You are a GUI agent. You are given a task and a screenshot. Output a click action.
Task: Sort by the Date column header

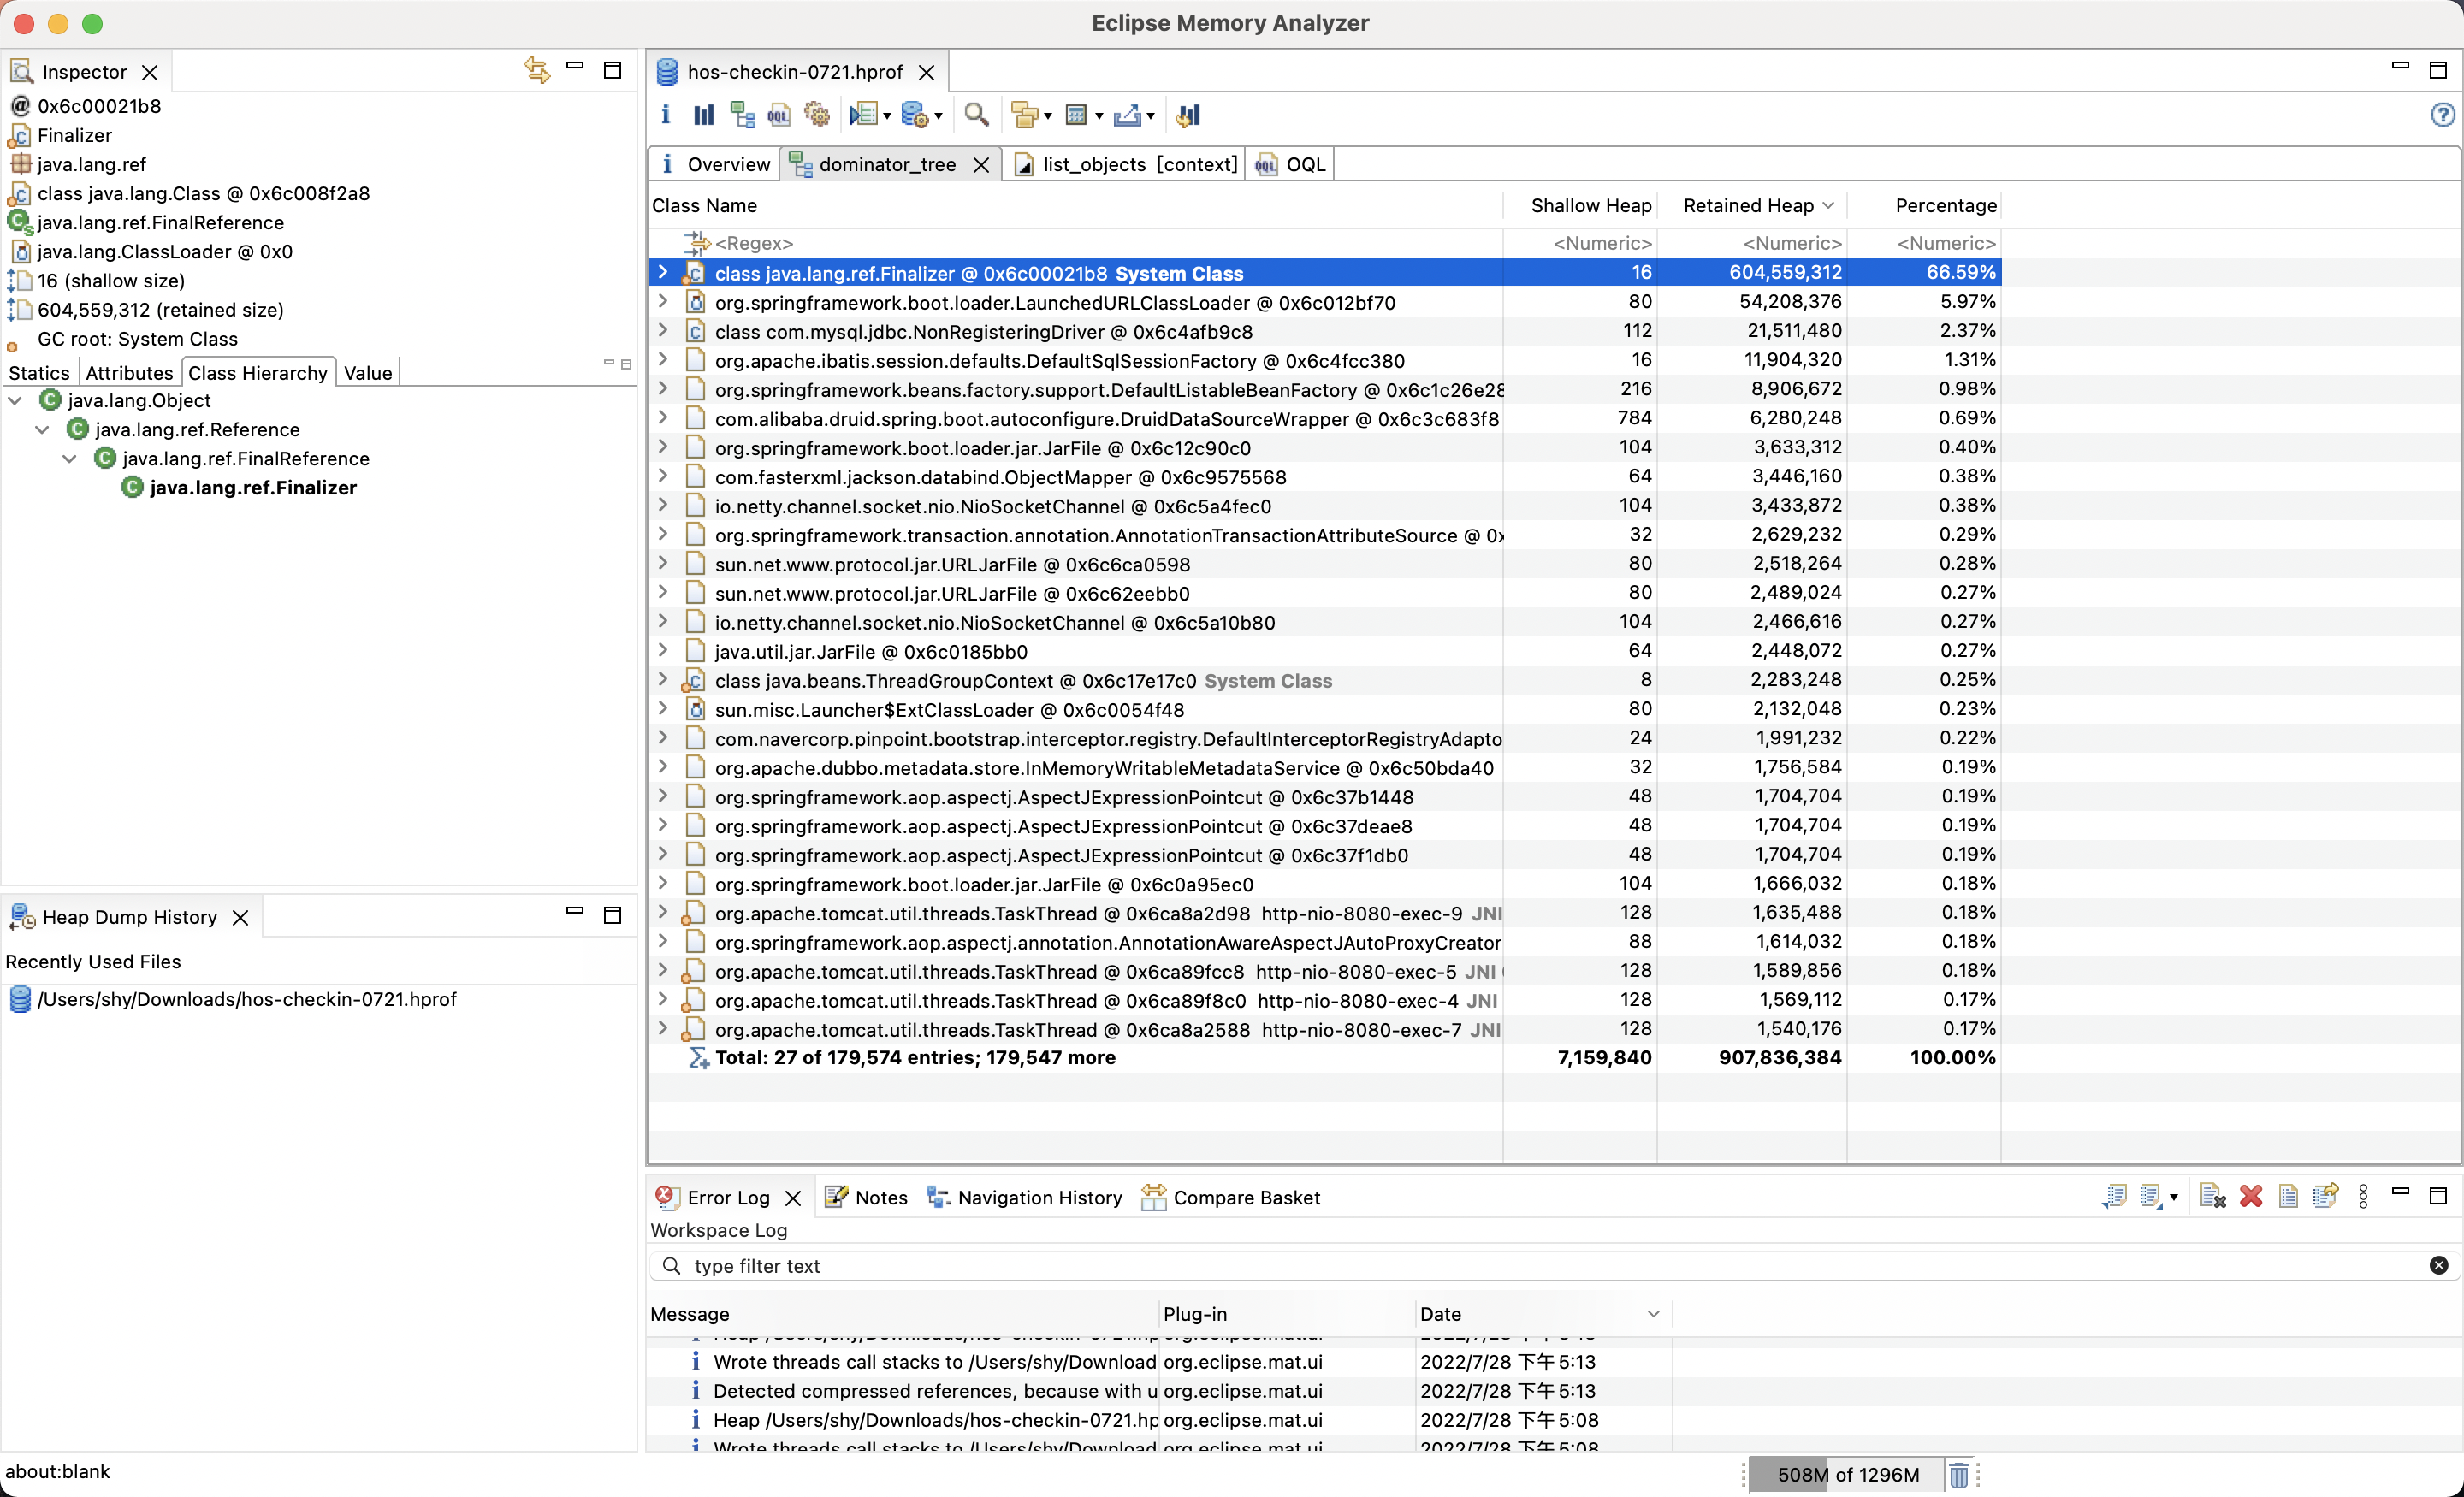coord(1440,1313)
